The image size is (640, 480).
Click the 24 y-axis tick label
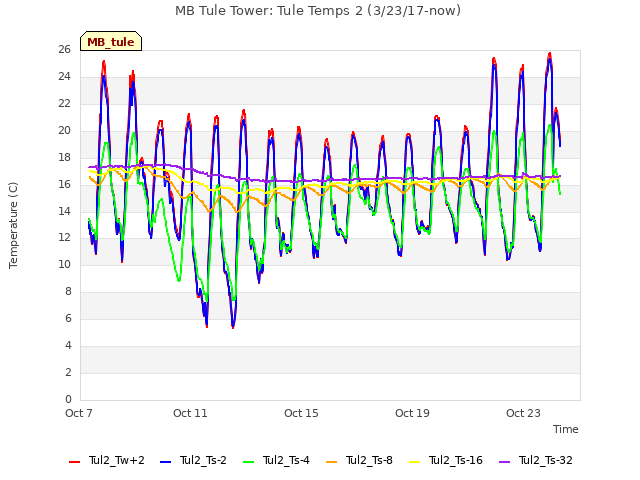pos(64,76)
